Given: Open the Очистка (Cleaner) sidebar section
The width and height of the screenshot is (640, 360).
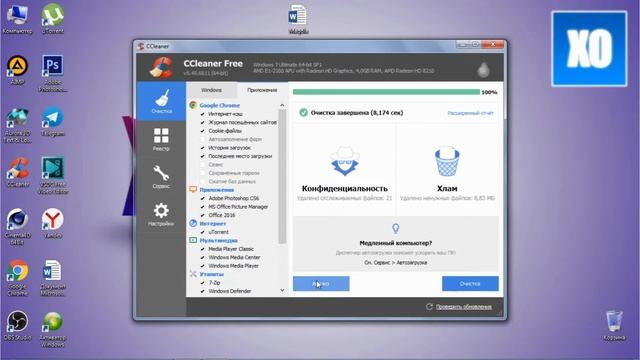Looking at the screenshot, I should click(161, 101).
